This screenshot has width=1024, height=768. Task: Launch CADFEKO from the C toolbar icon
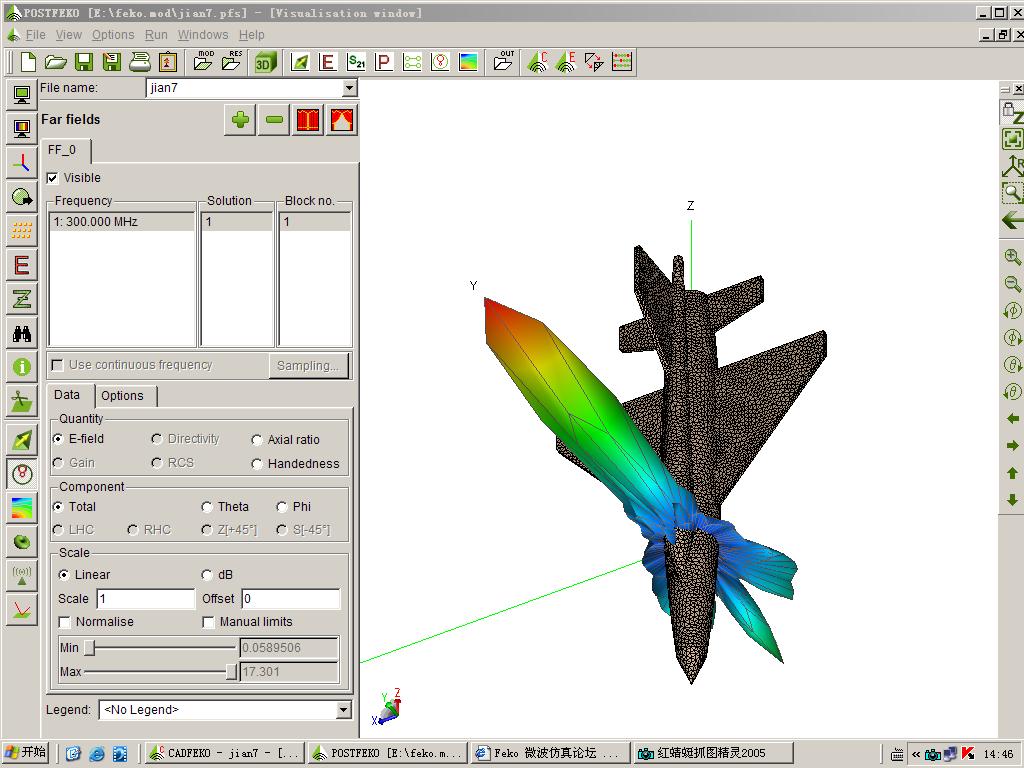click(537, 62)
